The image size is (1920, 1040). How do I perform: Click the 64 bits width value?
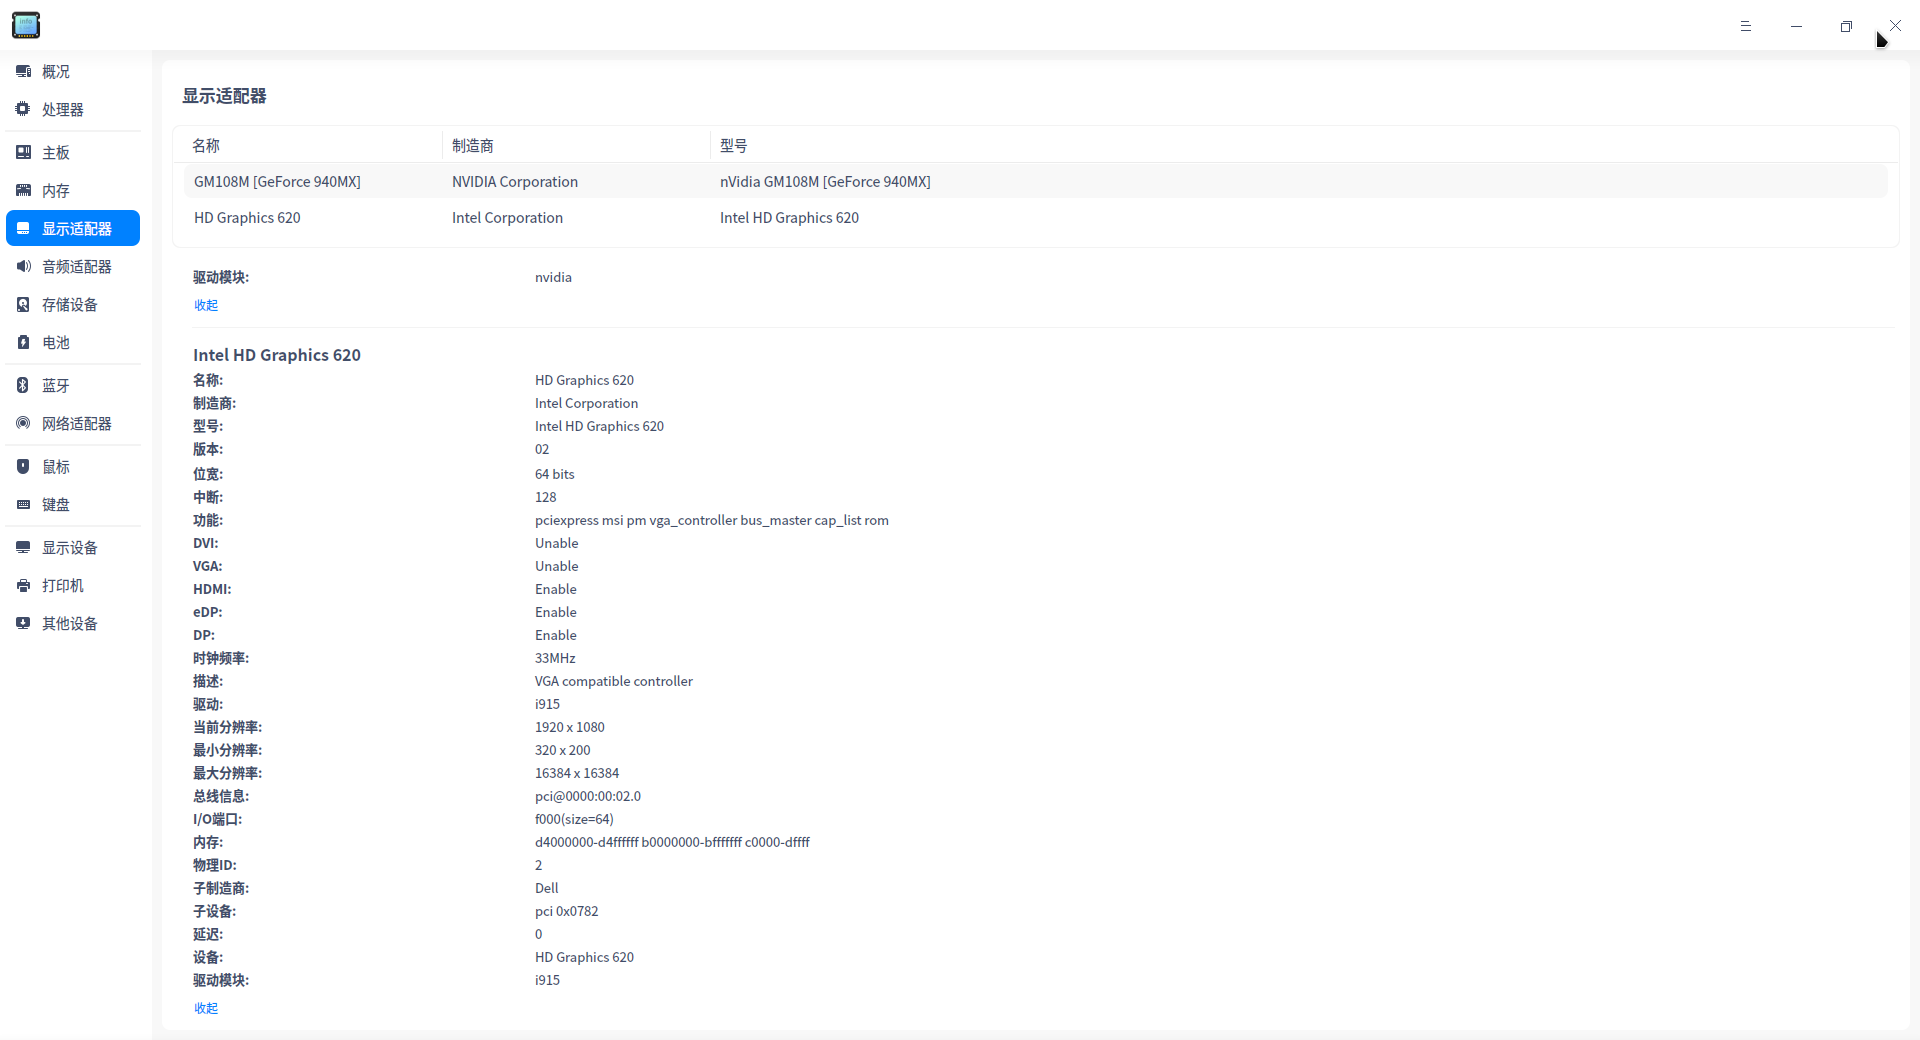(x=555, y=474)
